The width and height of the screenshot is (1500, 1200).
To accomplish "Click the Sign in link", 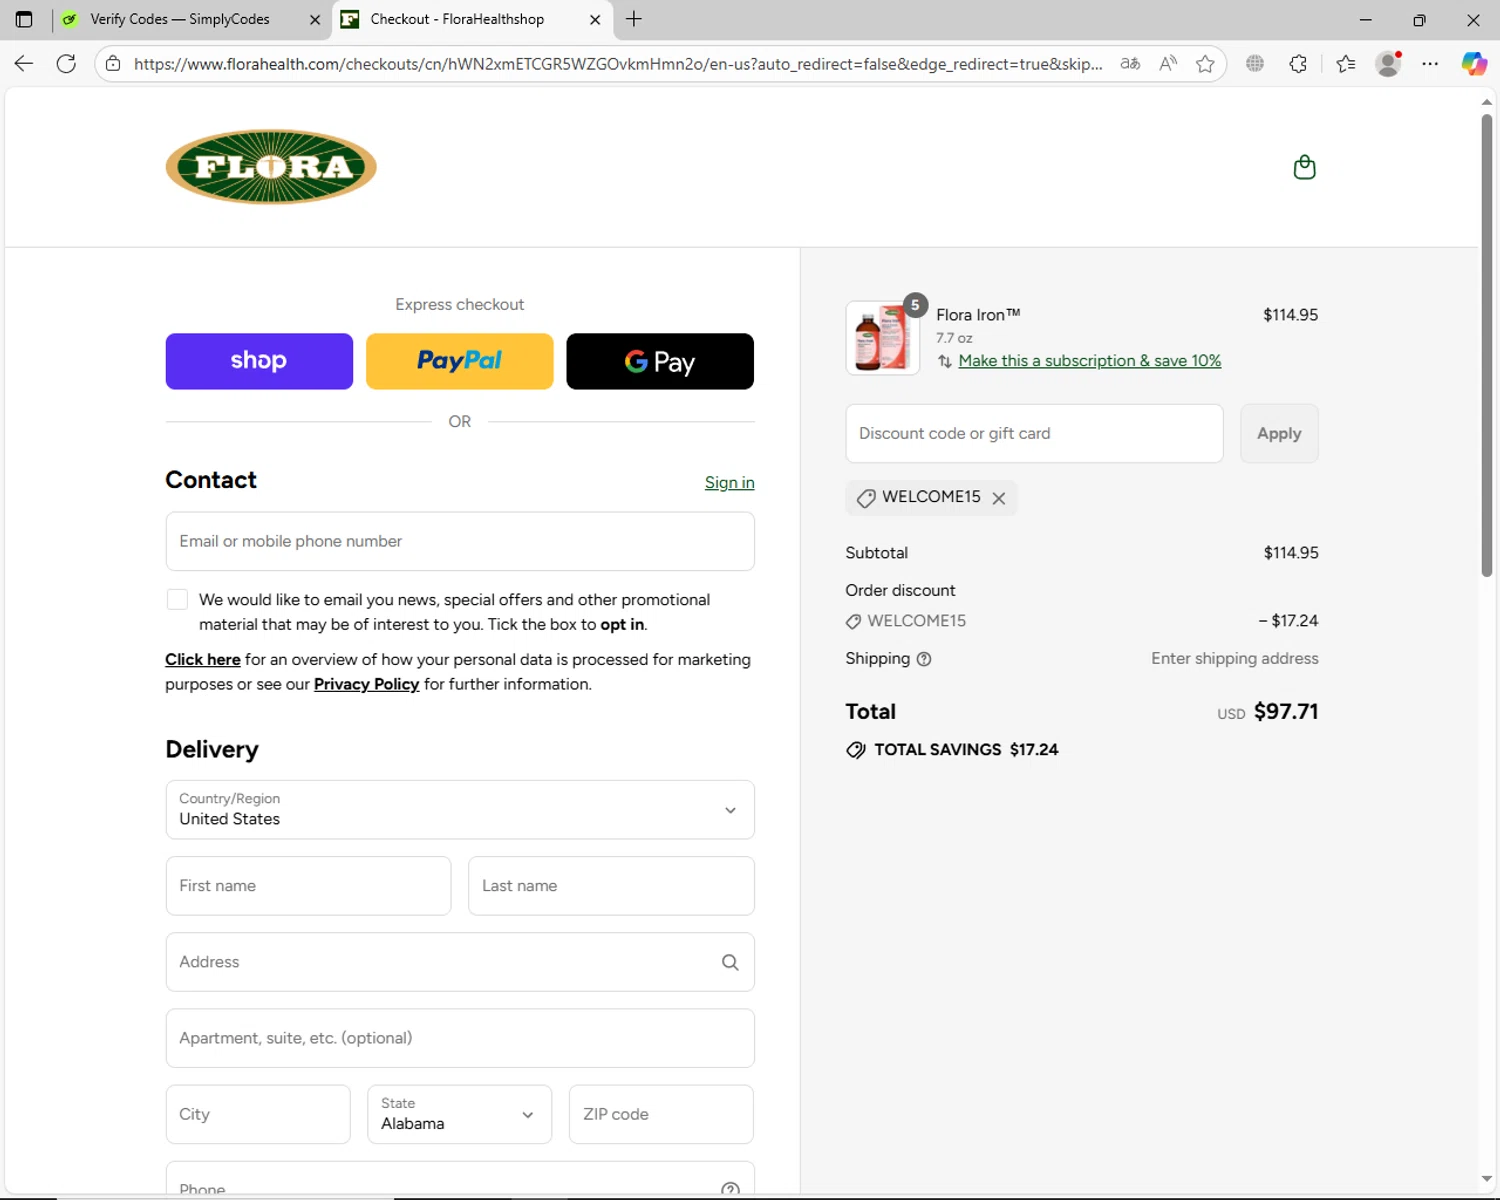I will 730,483.
